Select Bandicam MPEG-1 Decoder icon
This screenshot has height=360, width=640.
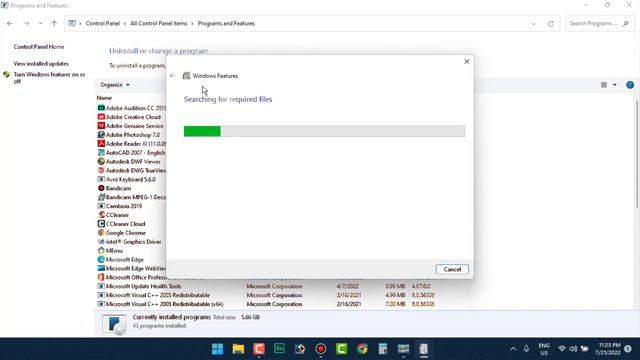101,197
